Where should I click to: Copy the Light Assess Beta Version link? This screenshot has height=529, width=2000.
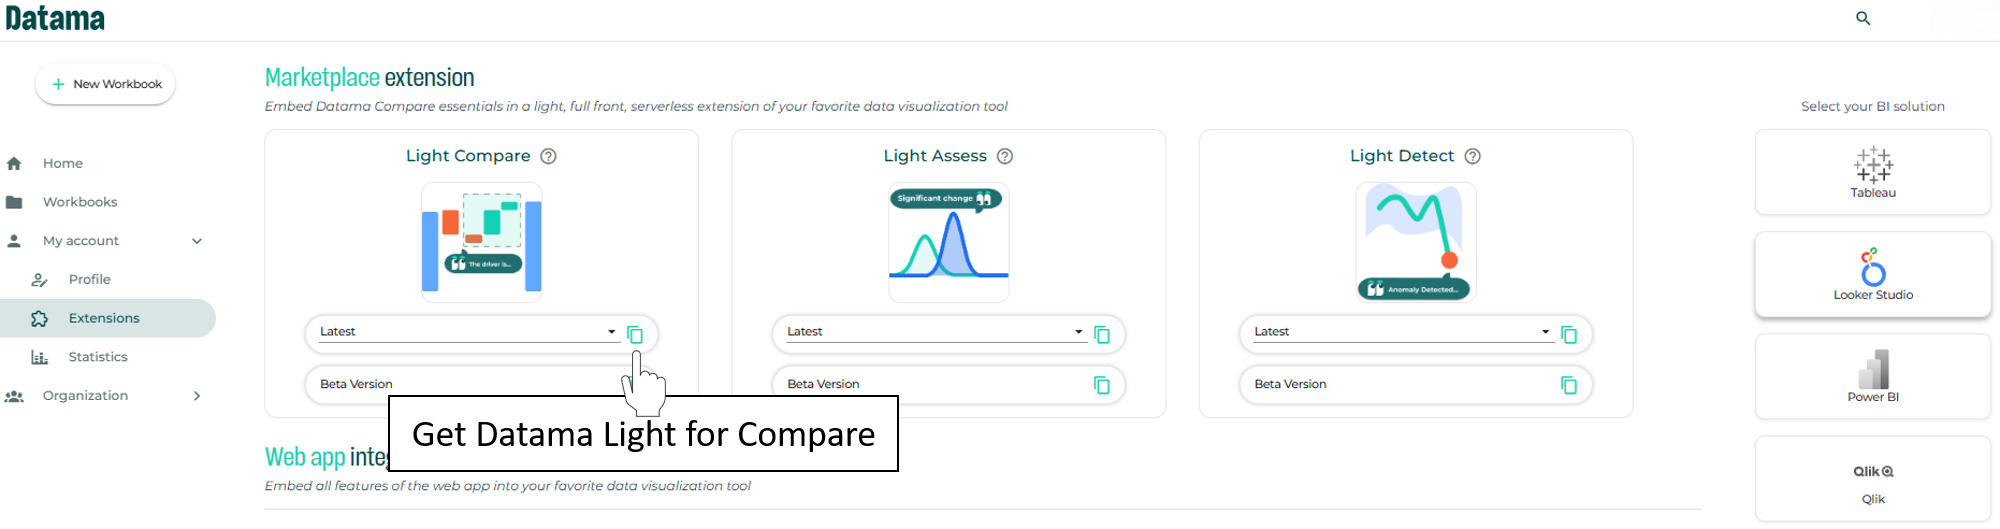[1102, 385]
